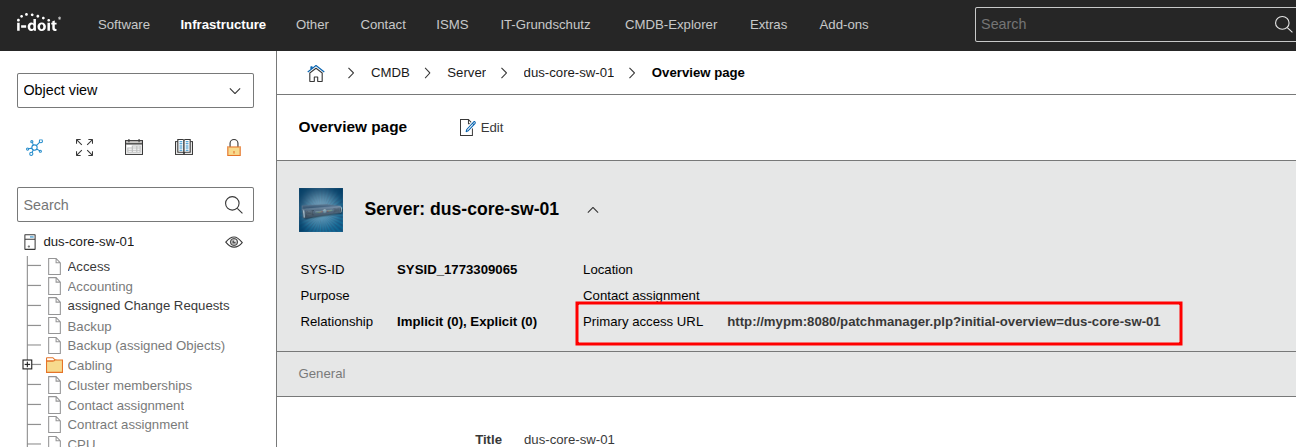Screen dimensions: 1296x447
Task: Open the Software menu
Action: point(124,24)
